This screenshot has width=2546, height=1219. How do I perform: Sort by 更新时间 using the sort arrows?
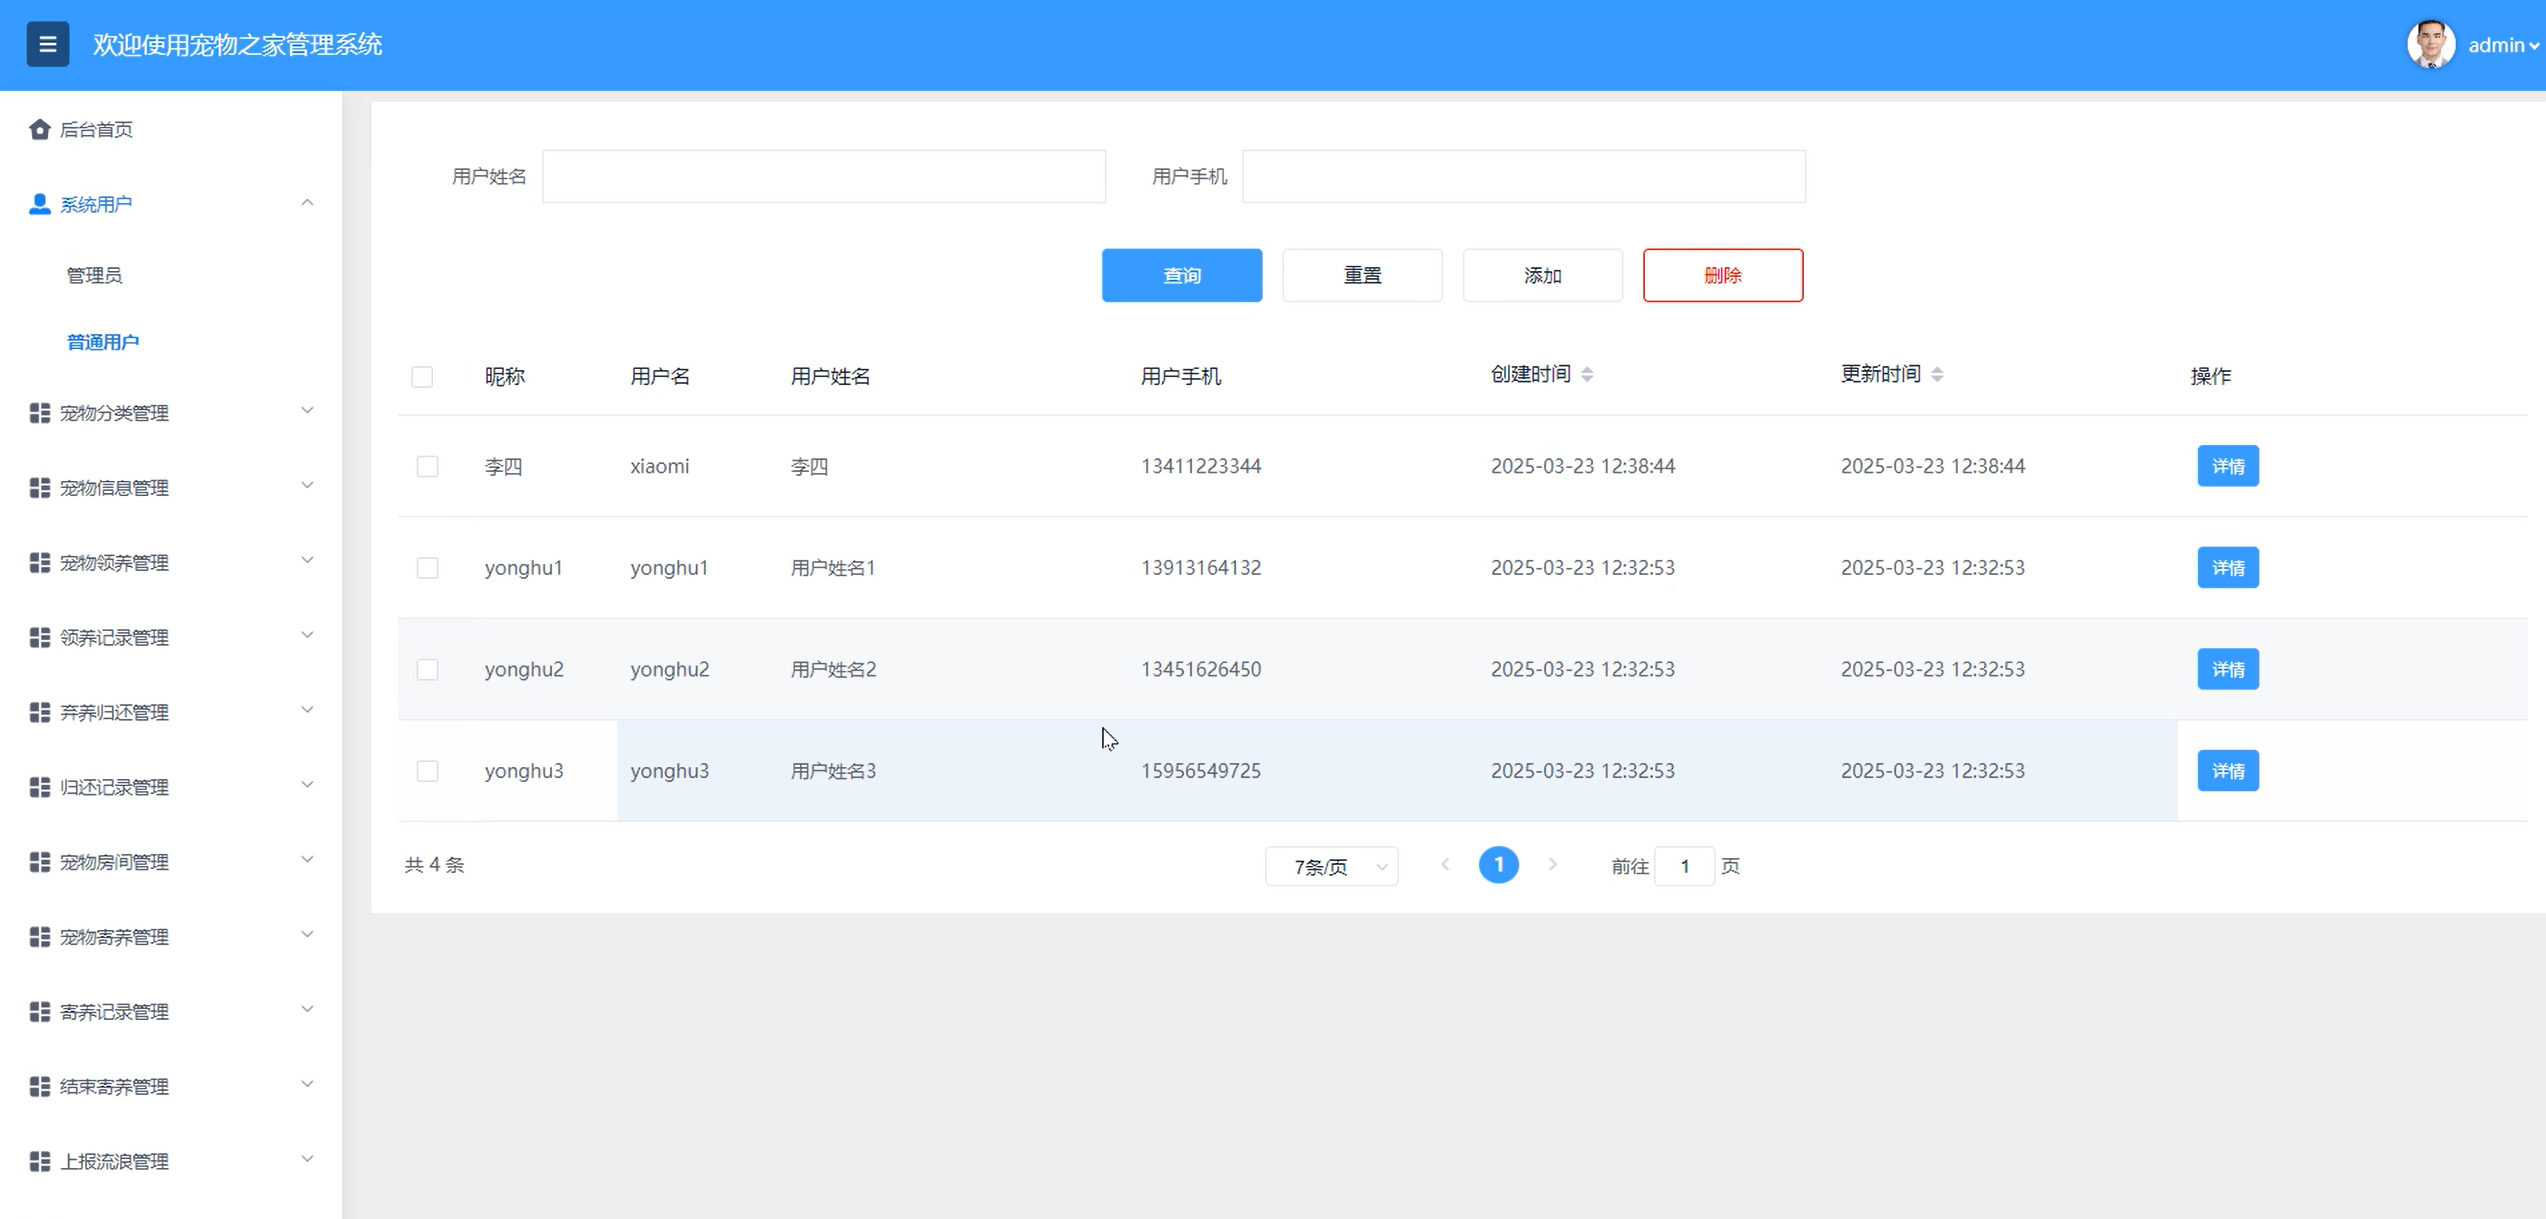[x=1937, y=374]
